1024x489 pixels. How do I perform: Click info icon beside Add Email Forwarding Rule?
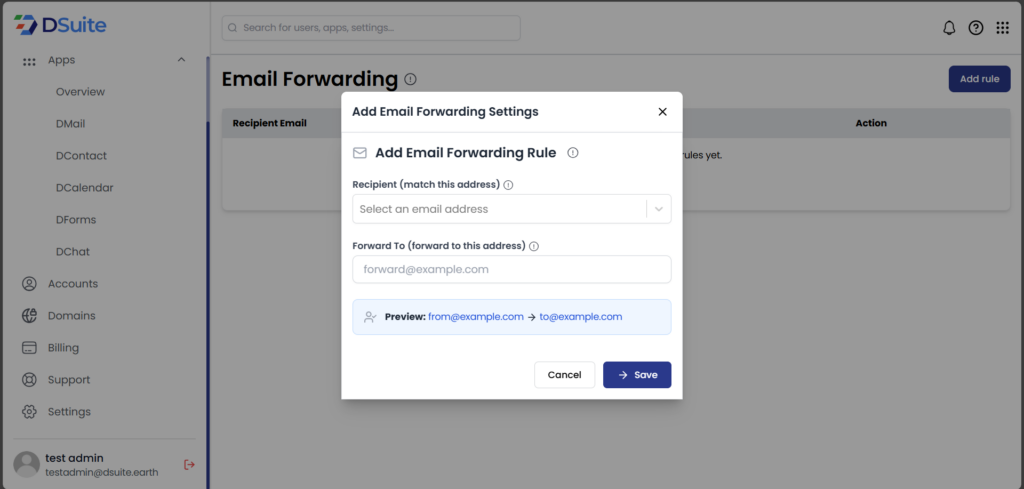pyautogui.click(x=573, y=153)
